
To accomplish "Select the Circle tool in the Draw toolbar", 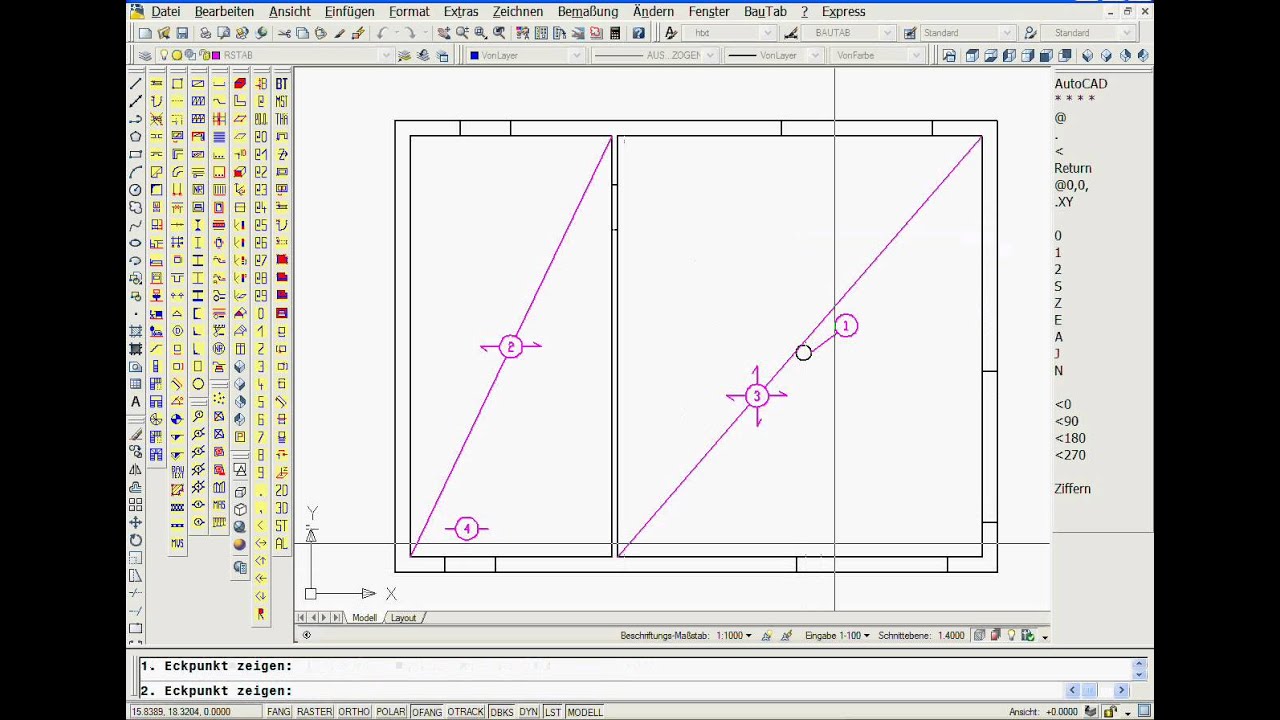I will click(x=136, y=189).
